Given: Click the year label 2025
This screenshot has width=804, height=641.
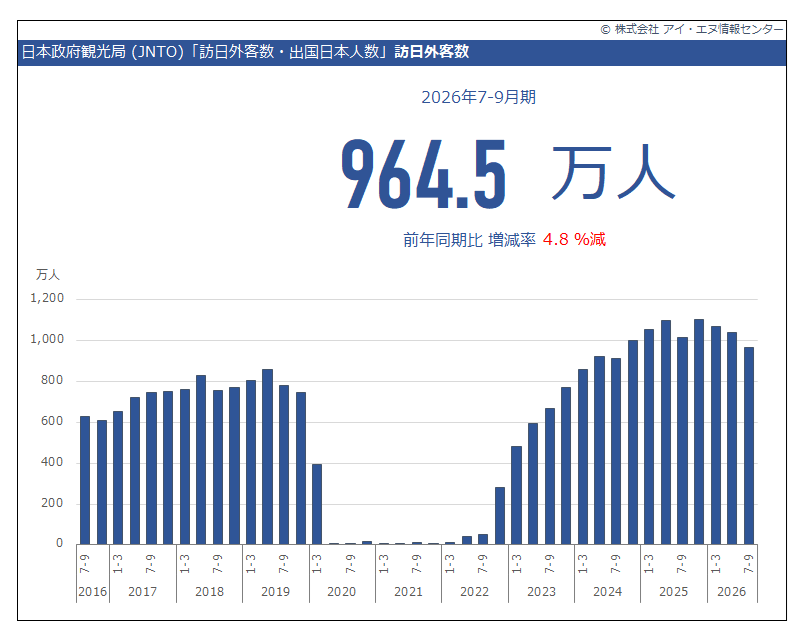Looking at the screenshot, I should click(x=673, y=592).
